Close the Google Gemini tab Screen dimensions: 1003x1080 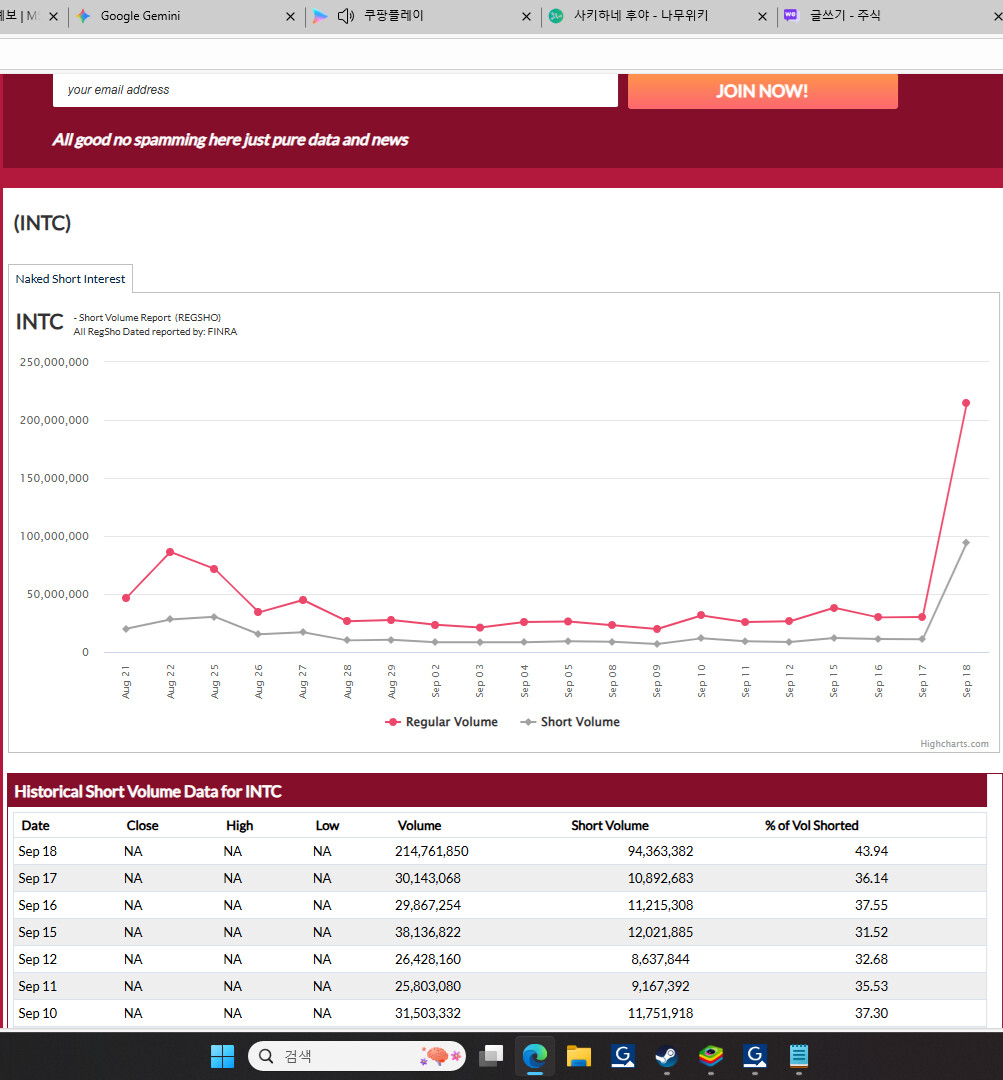(x=291, y=17)
